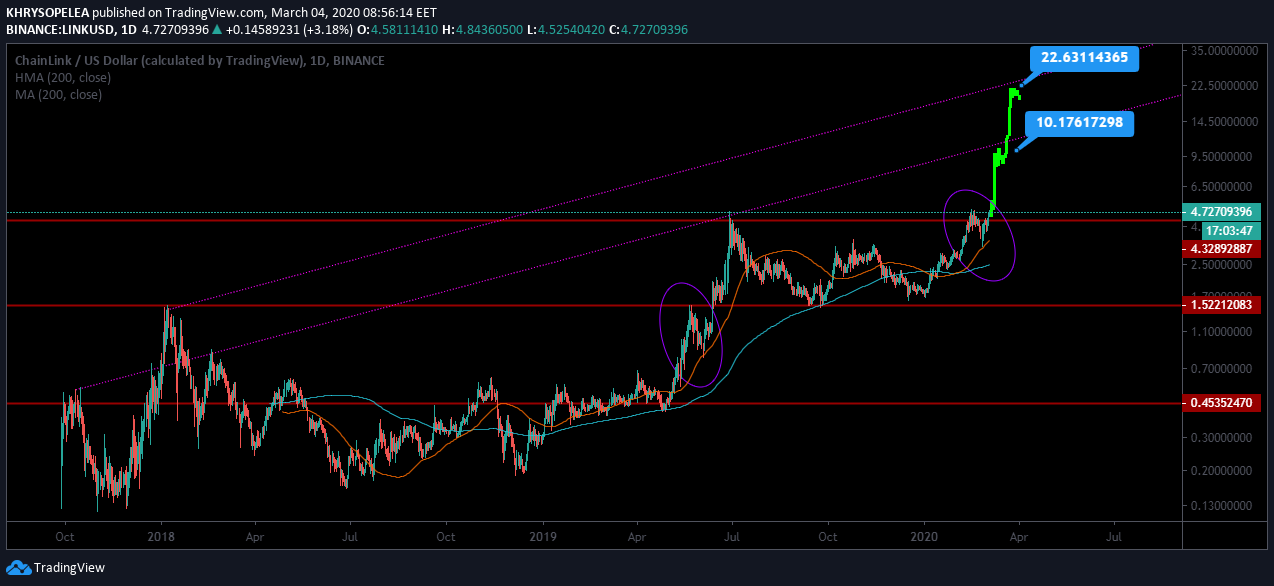Click the 10.17617298 price callout
The image size is (1274, 586).
[x=1079, y=123]
